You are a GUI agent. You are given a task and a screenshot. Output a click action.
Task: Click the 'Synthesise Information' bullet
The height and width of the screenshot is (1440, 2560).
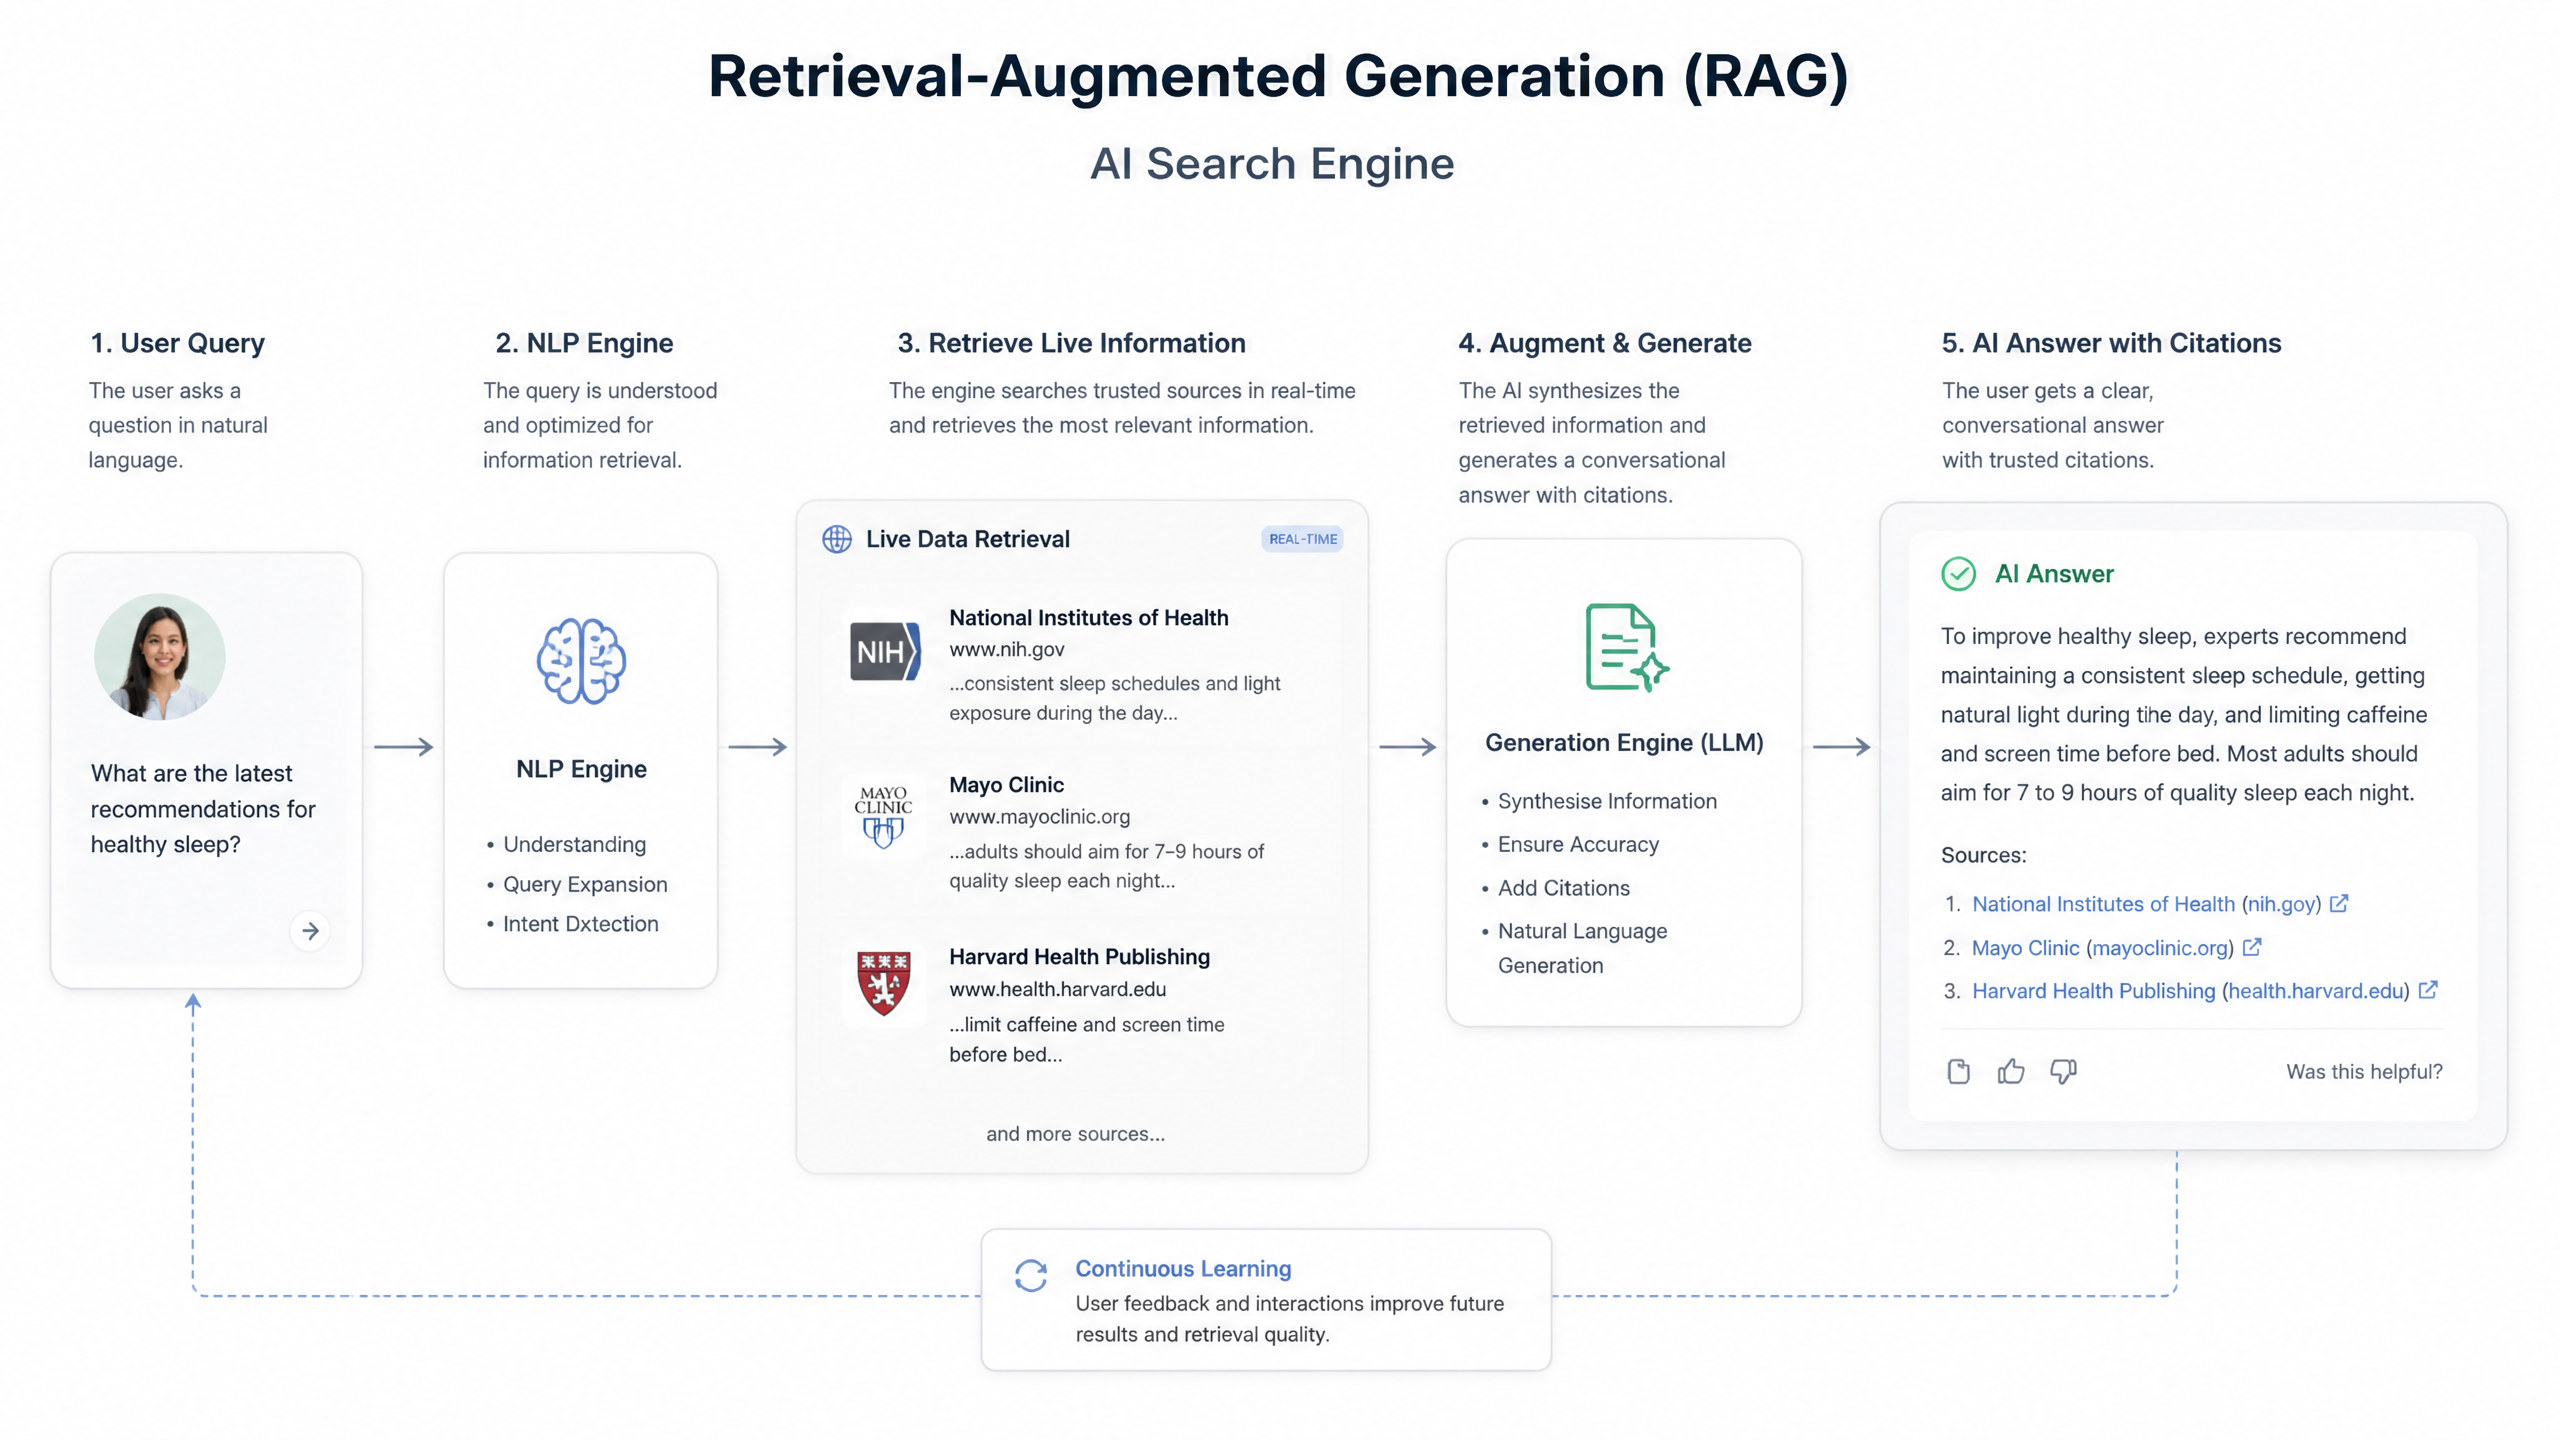point(1607,801)
